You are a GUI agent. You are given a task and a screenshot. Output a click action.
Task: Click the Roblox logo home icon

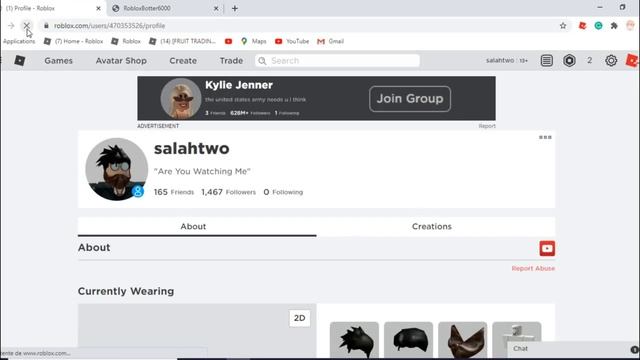coord(20,60)
